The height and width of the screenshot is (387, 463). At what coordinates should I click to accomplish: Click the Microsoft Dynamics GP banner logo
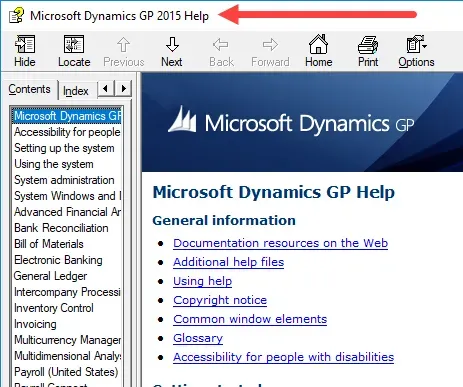tap(291, 123)
